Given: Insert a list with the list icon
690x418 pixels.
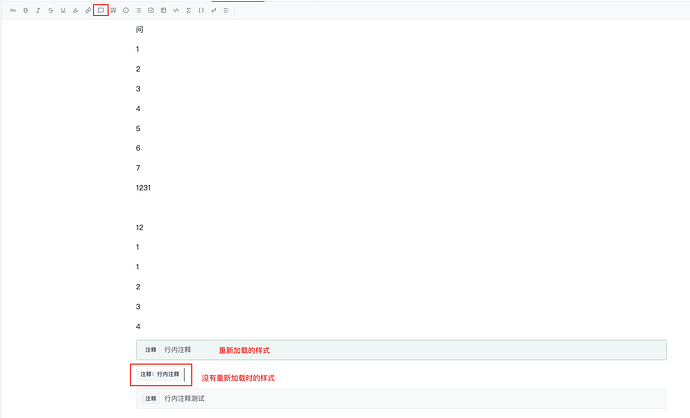Looking at the screenshot, I should tap(138, 10).
